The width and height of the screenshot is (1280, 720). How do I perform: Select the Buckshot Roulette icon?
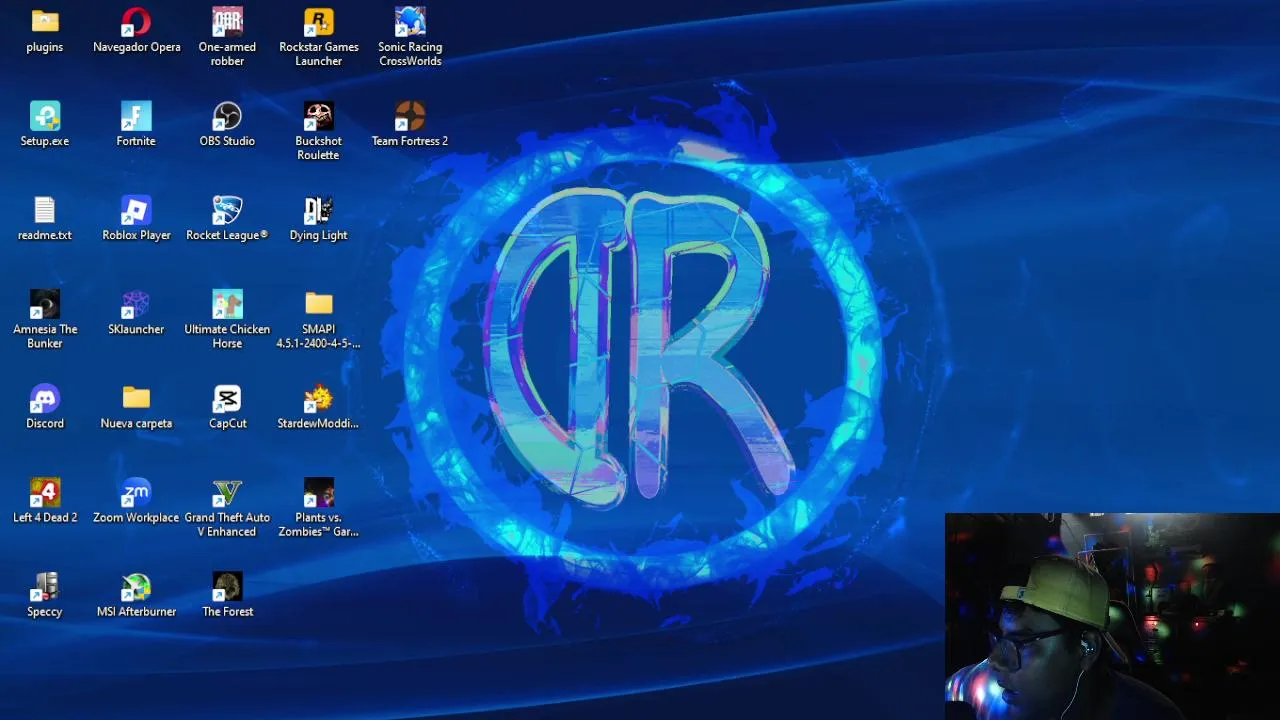(318, 116)
